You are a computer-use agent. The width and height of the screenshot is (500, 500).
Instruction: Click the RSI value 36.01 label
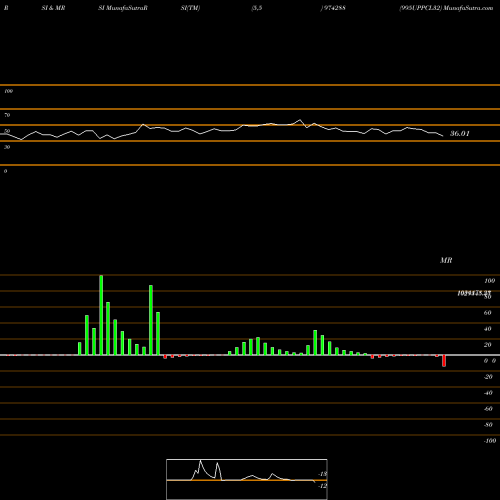click(460, 134)
